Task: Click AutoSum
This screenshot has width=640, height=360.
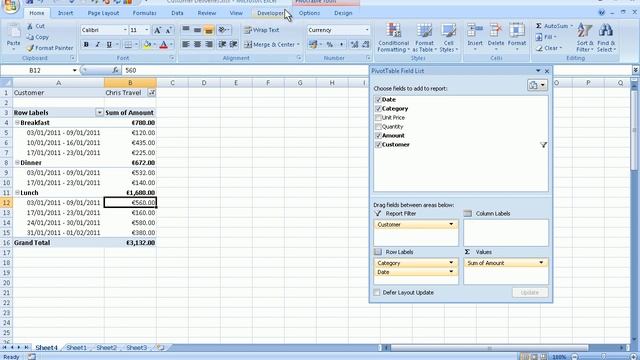Action: pyautogui.click(x=554, y=26)
